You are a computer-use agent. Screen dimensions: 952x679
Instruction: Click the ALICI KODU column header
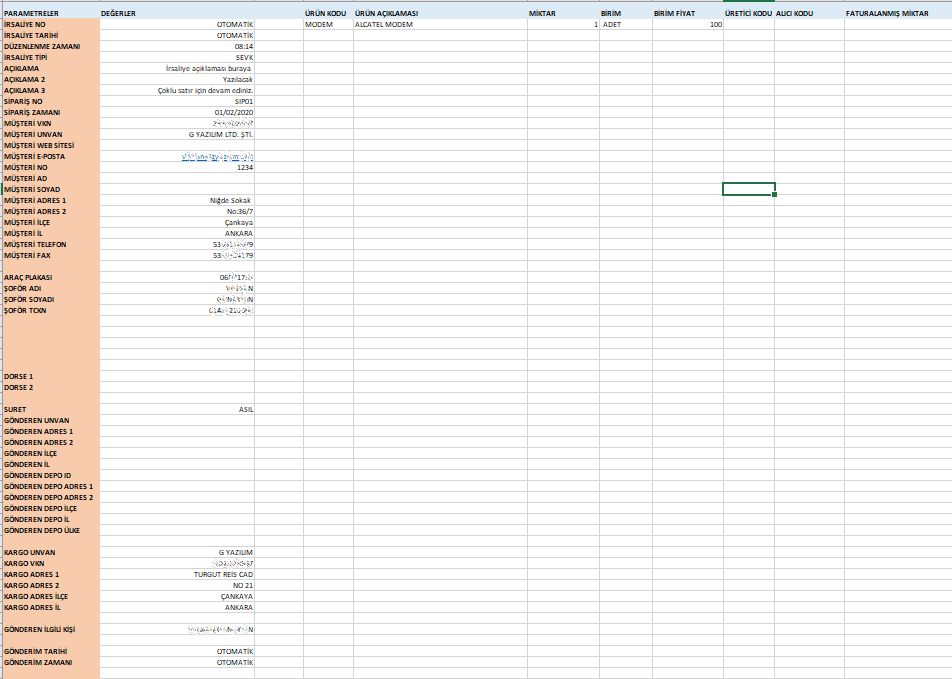tap(809, 14)
